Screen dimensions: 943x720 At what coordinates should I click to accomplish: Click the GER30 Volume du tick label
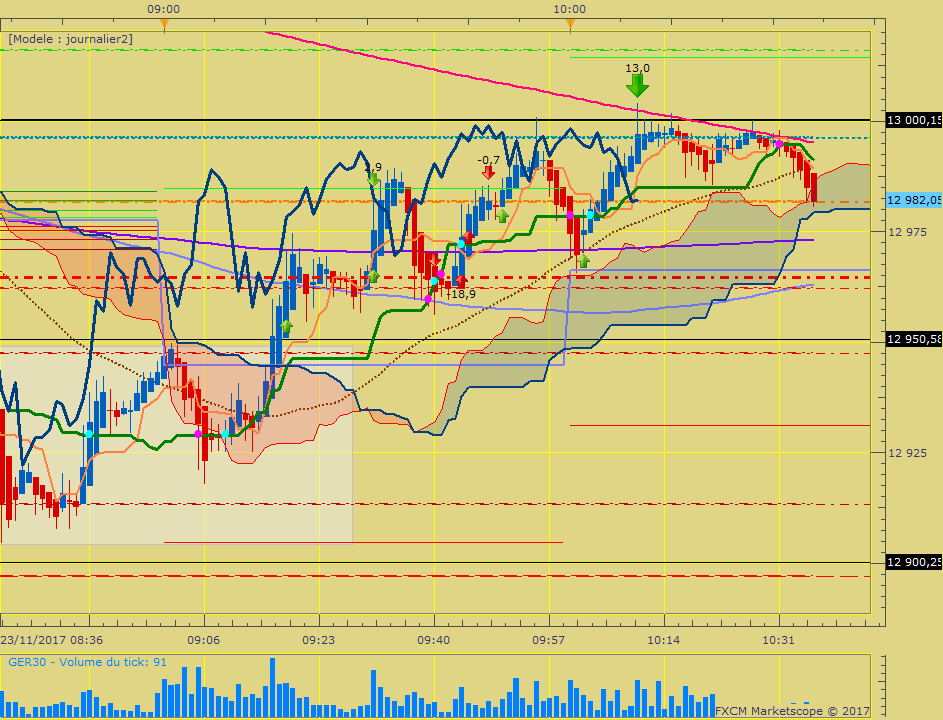[x=87, y=662]
